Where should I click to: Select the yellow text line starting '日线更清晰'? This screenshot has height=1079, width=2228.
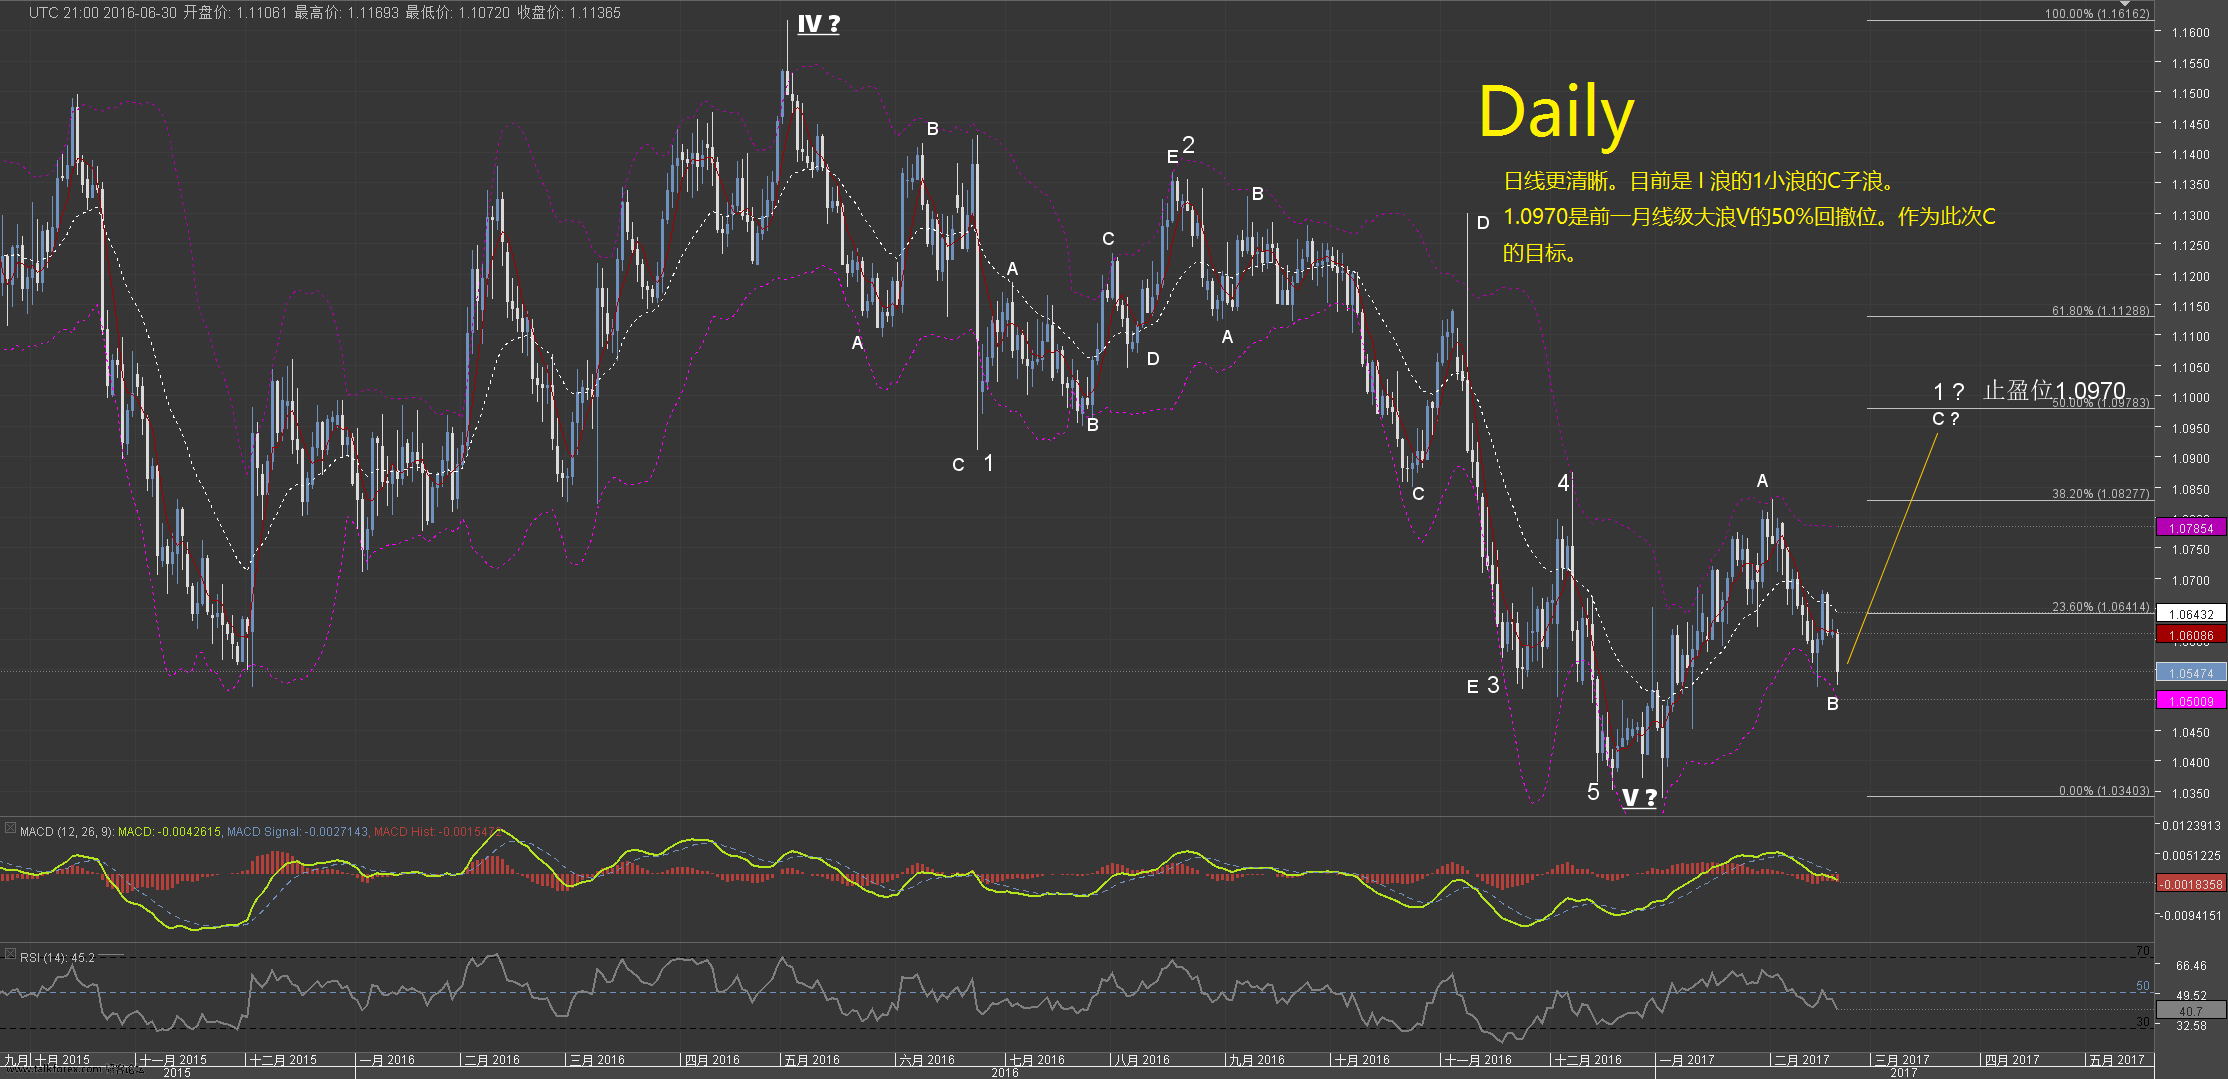pyautogui.click(x=1699, y=181)
